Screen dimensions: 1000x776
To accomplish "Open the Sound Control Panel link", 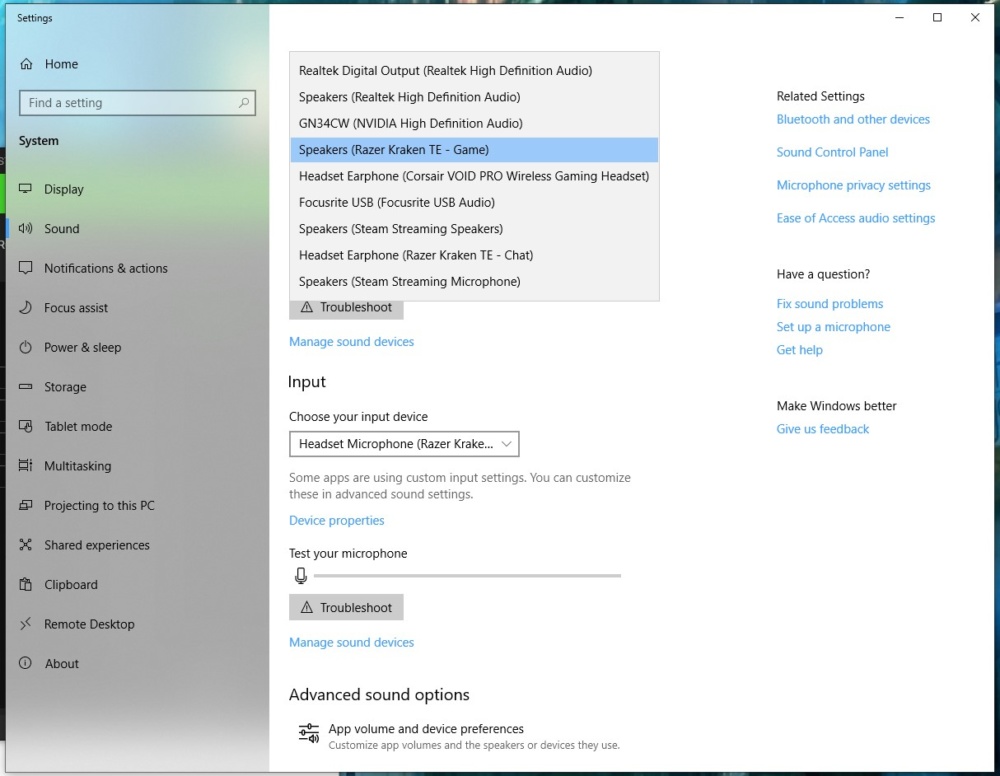I will [832, 152].
